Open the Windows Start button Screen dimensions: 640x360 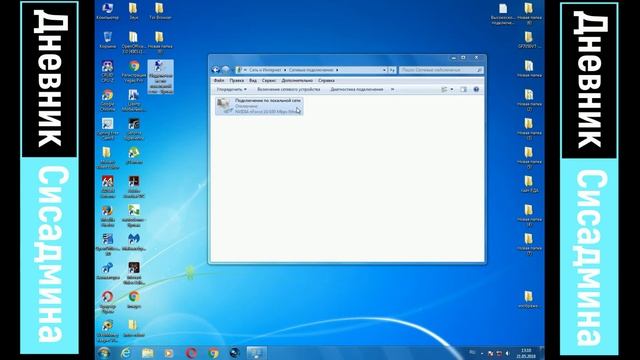point(104,353)
